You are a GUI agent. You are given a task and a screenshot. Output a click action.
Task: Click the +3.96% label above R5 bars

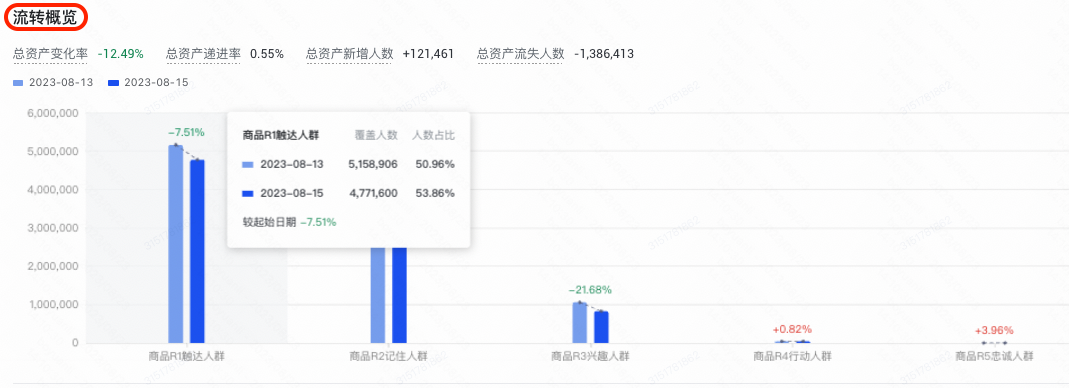click(x=995, y=330)
